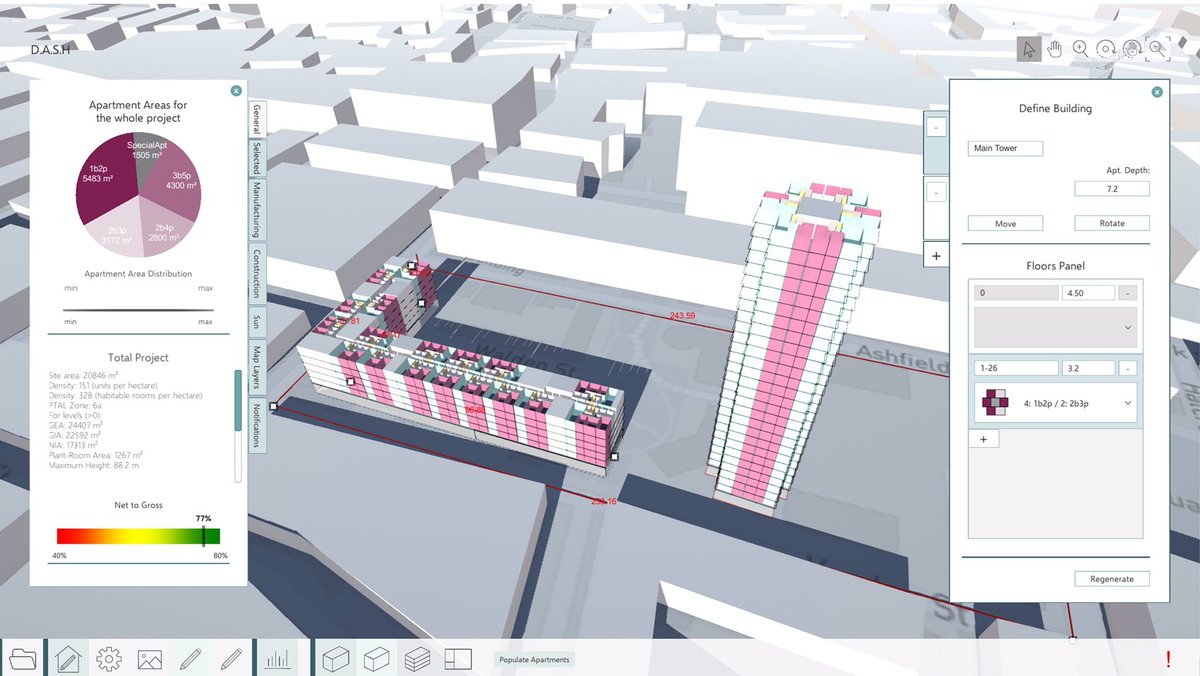Click the plus button beside building list
This screenshot has width=1200, height=676.
point(936,256)
